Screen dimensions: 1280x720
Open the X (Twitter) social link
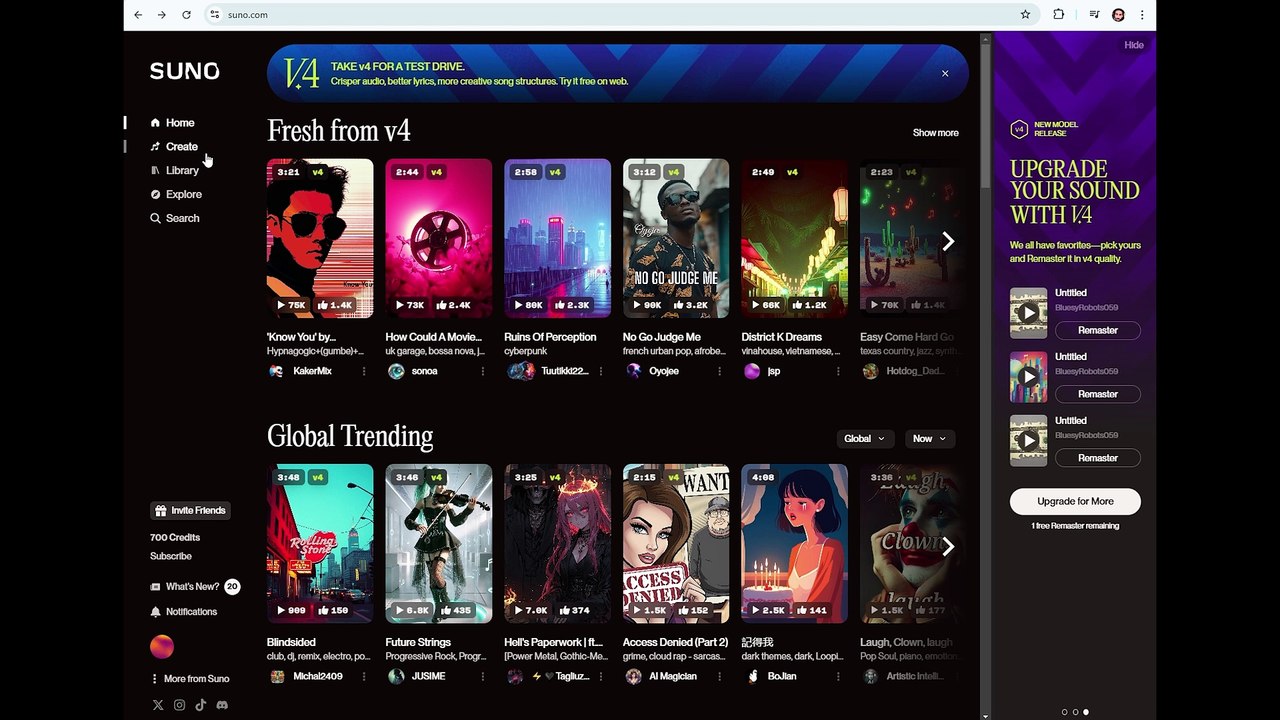tap(158, 705)
